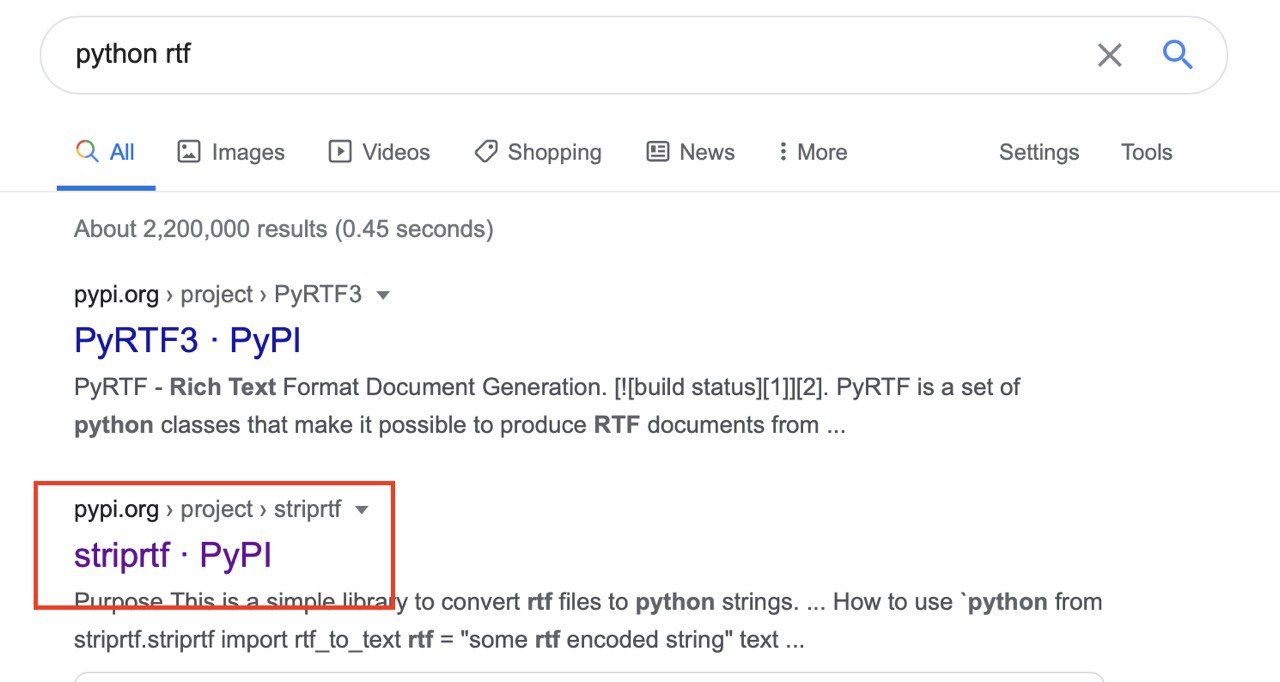Click the About 2,200,000 results text
1280x682 pixels.
[283, 229]
